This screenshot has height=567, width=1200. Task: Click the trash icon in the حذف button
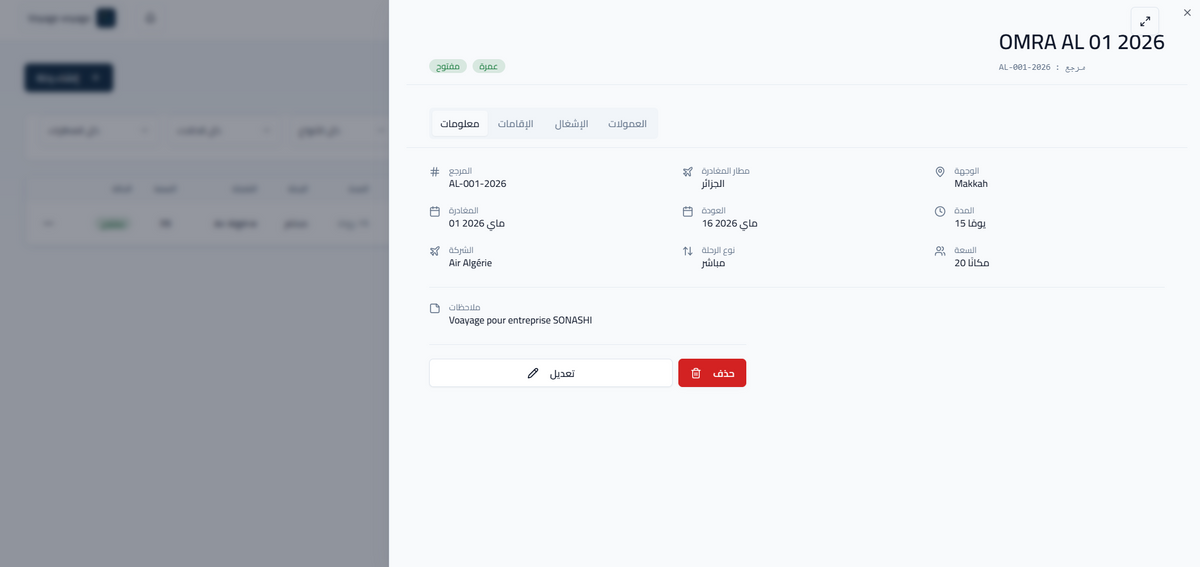(x=696, y=373)
